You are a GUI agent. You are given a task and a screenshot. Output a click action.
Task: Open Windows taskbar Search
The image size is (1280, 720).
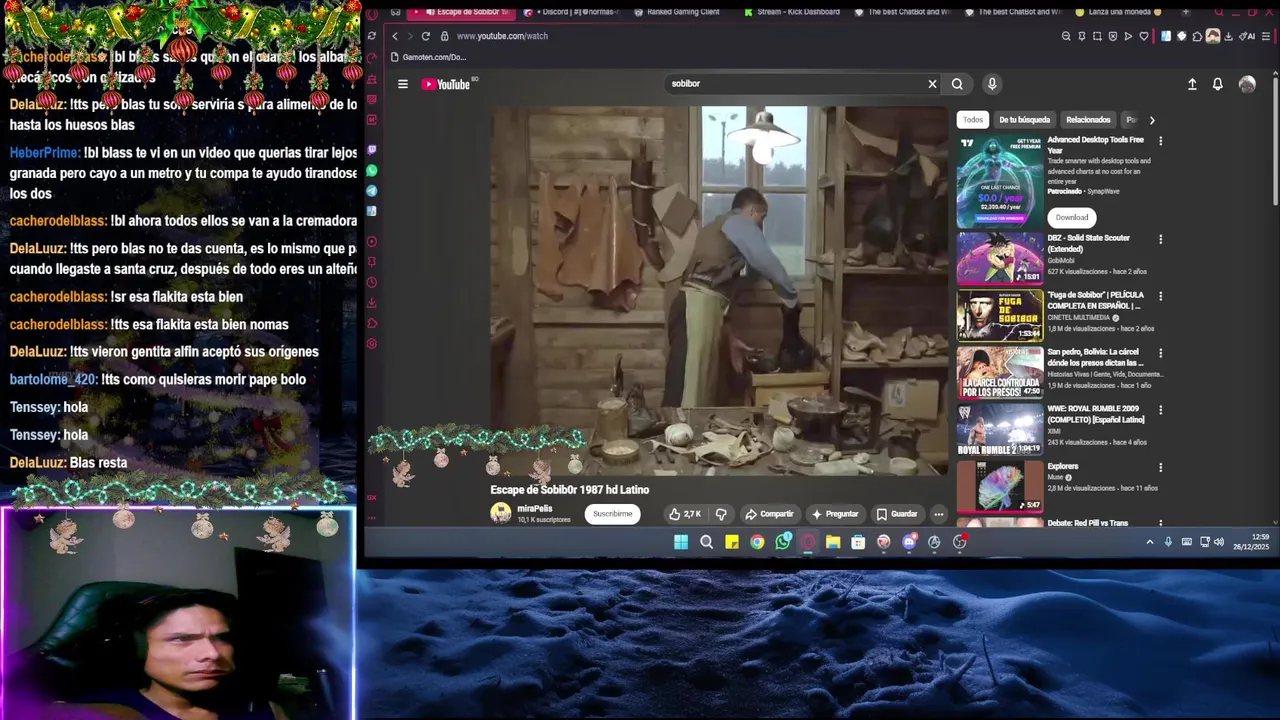[x=706, y=542]
